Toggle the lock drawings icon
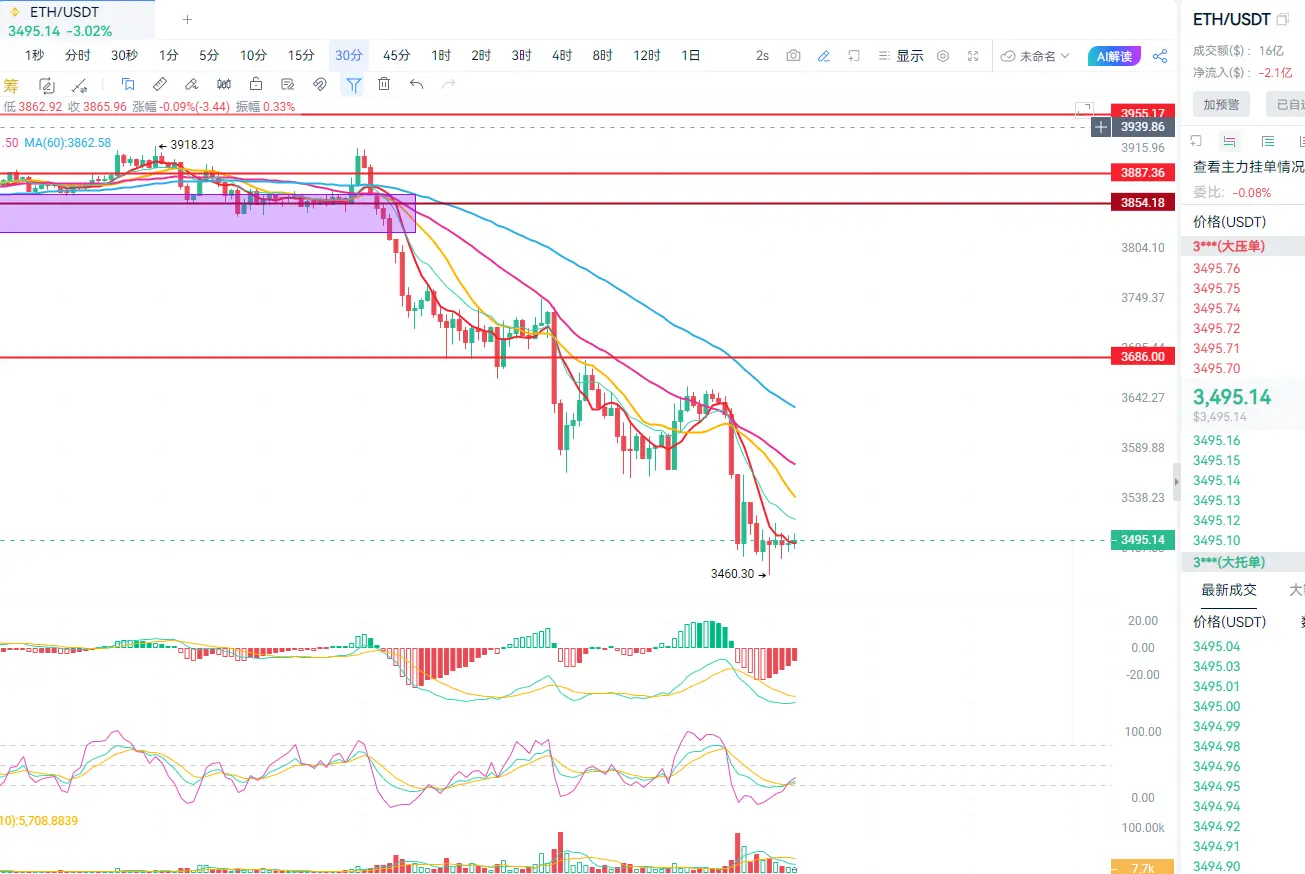This screenshot has height=874, width=1305. [256, 84]
